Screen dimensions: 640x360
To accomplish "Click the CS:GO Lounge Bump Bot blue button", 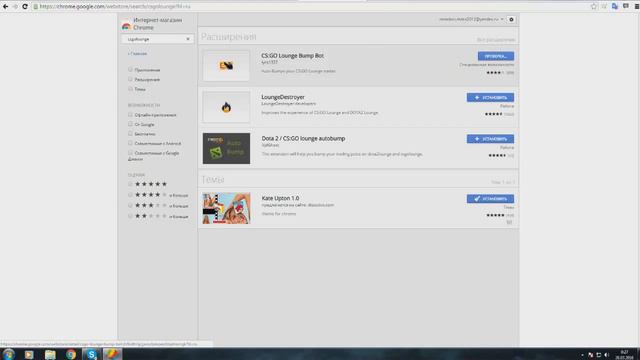I will pos(496,56).
